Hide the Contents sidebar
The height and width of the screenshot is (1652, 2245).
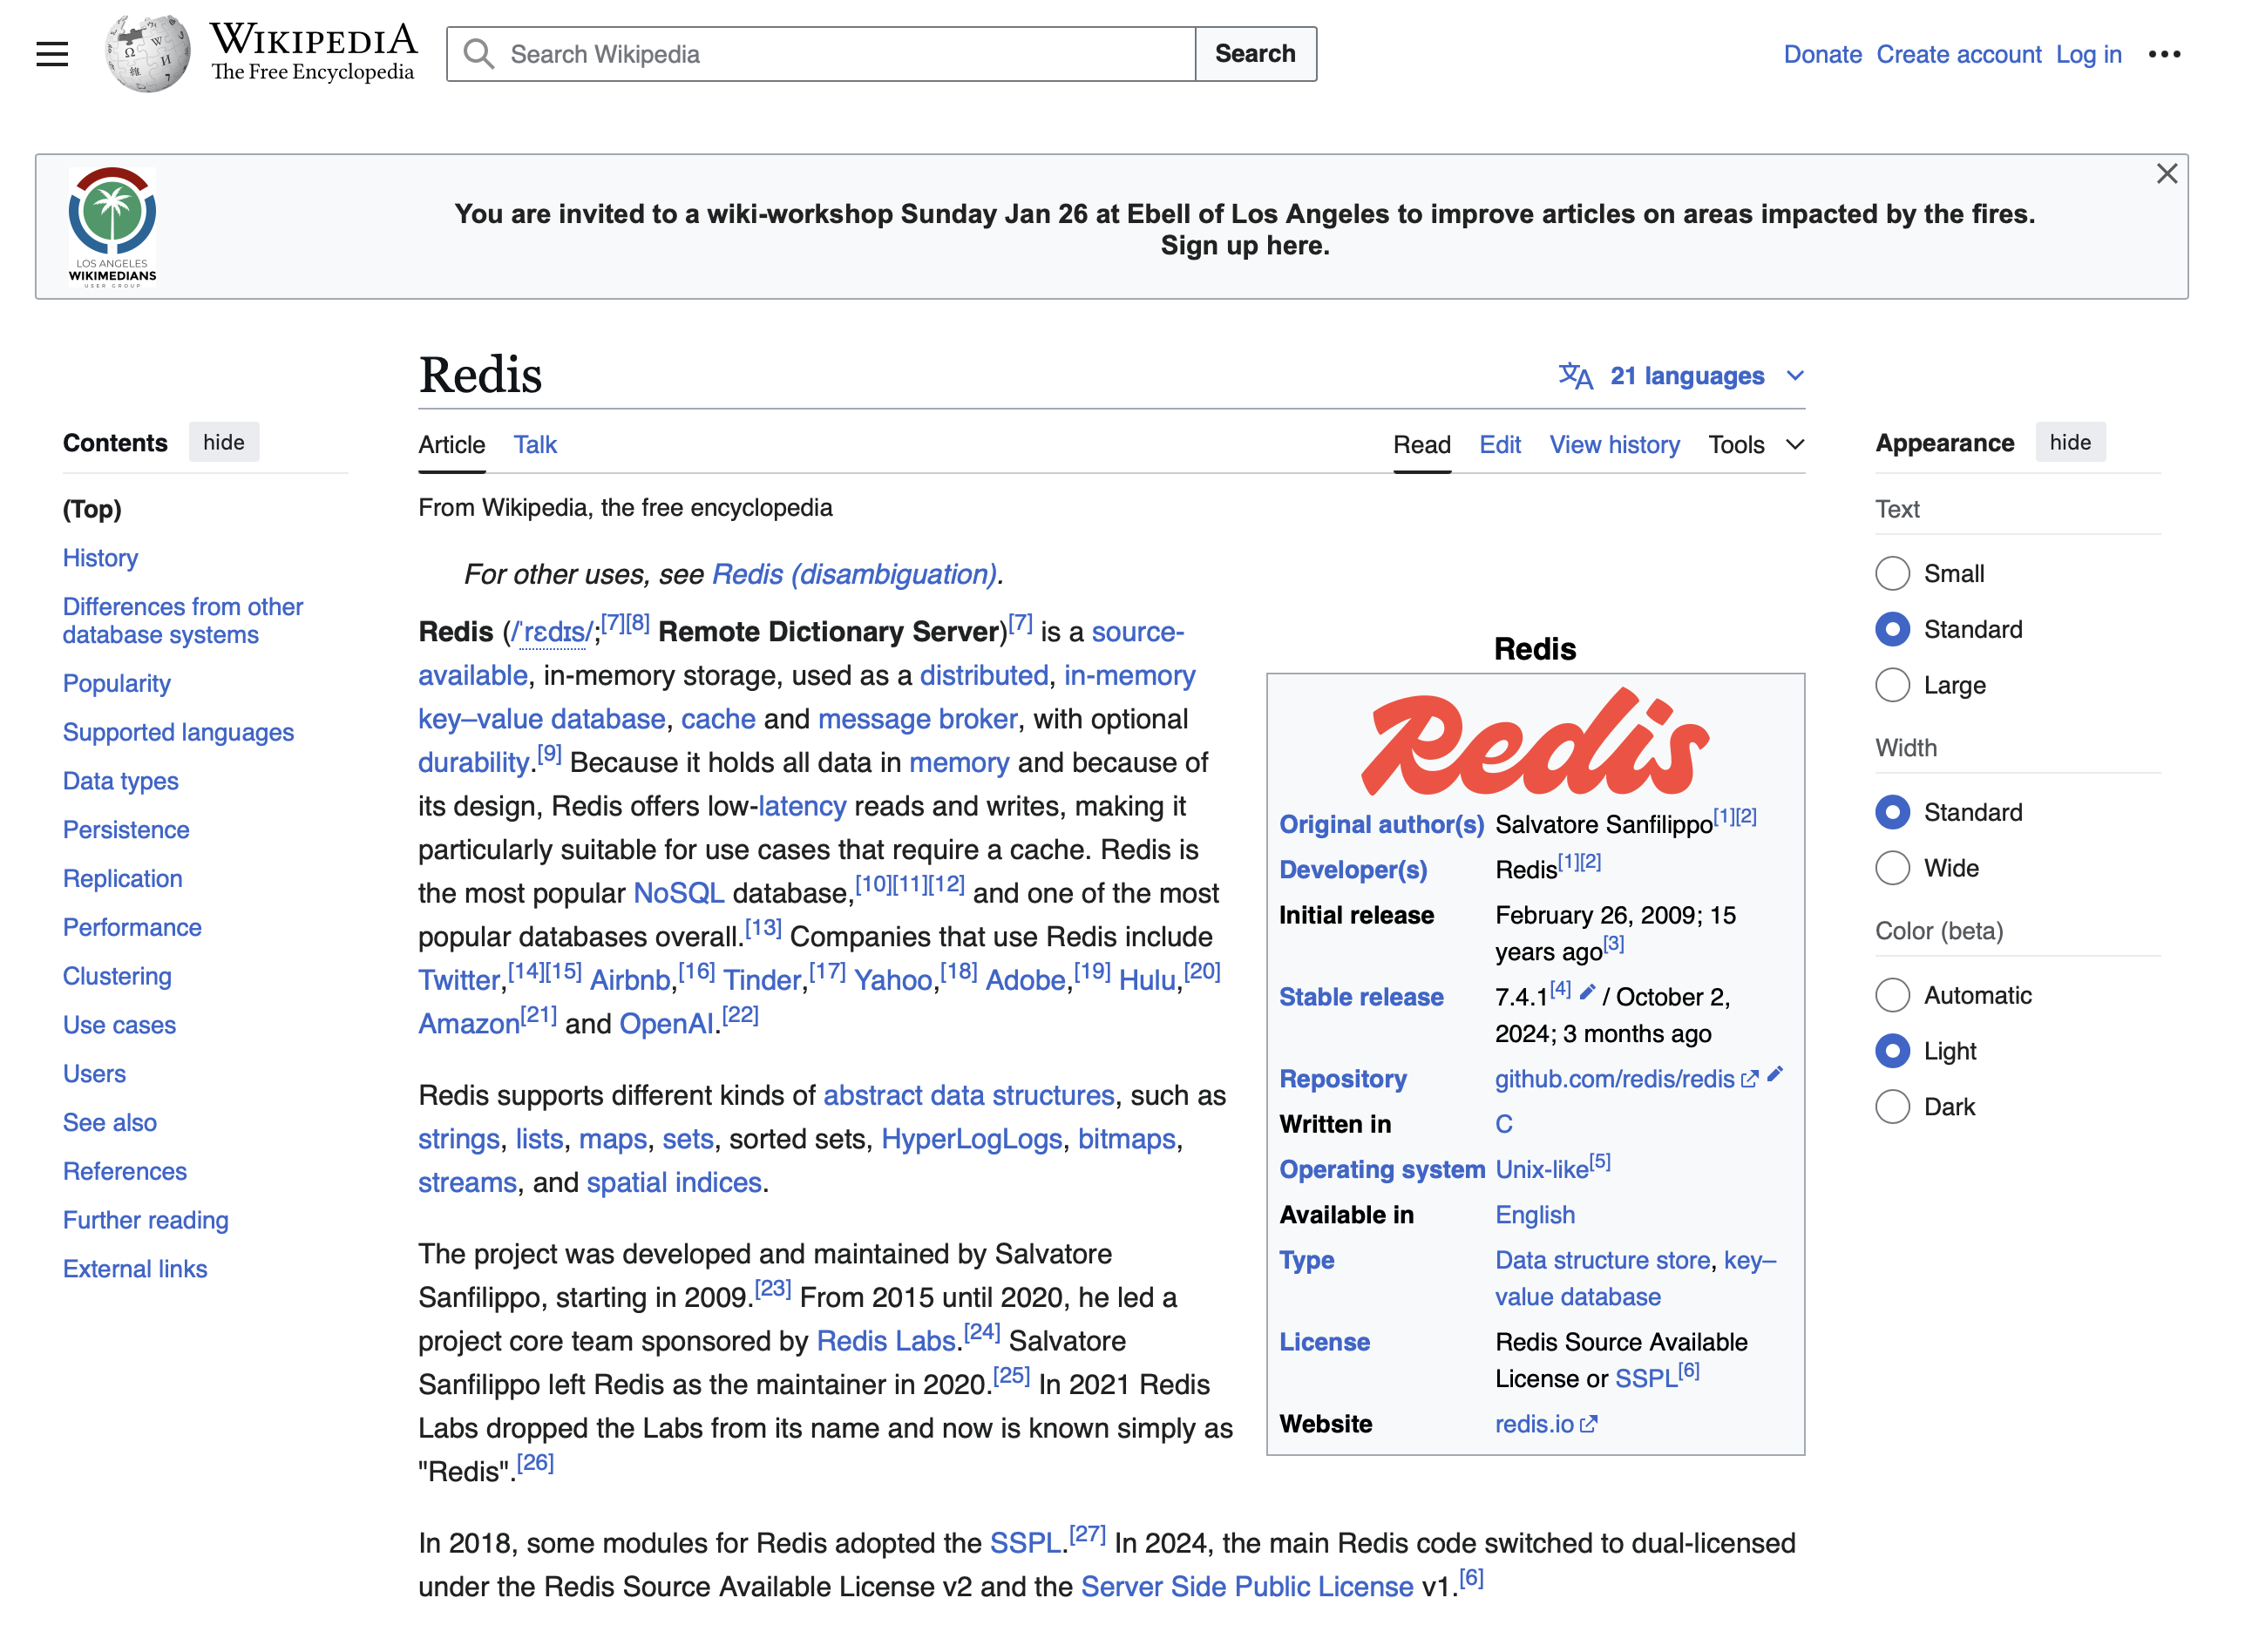coord(224,443)
